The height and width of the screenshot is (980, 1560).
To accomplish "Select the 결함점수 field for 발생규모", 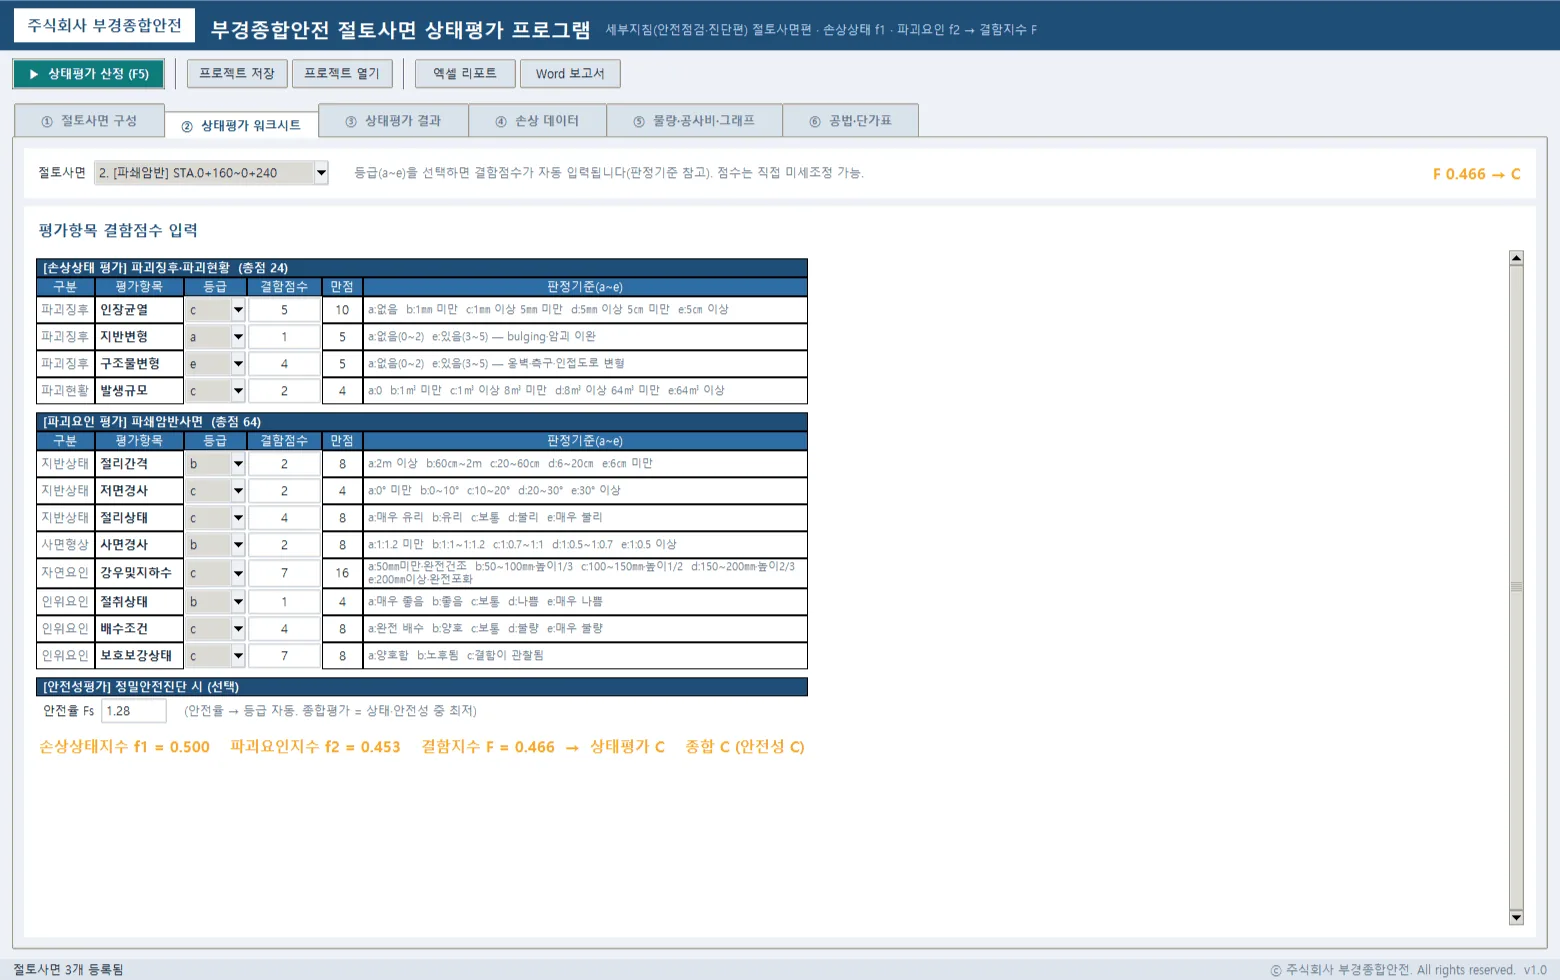I will [284, 391].
